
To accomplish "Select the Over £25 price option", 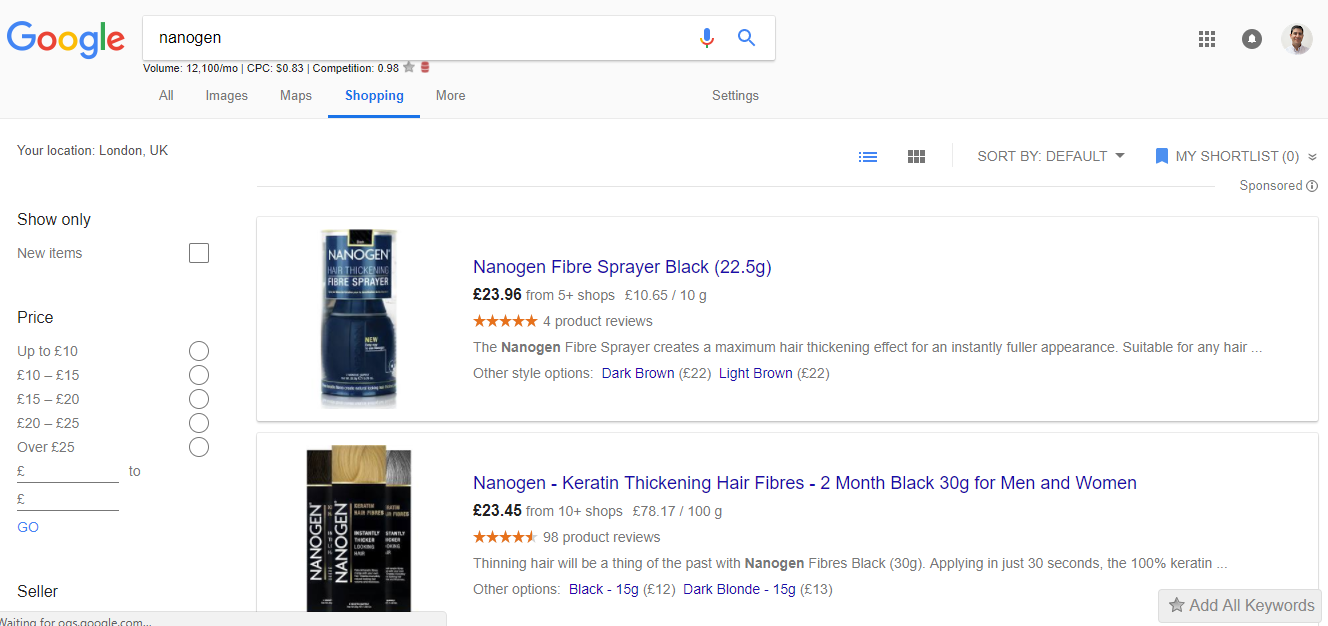I will pyautogui.click(x=199, y=447).
